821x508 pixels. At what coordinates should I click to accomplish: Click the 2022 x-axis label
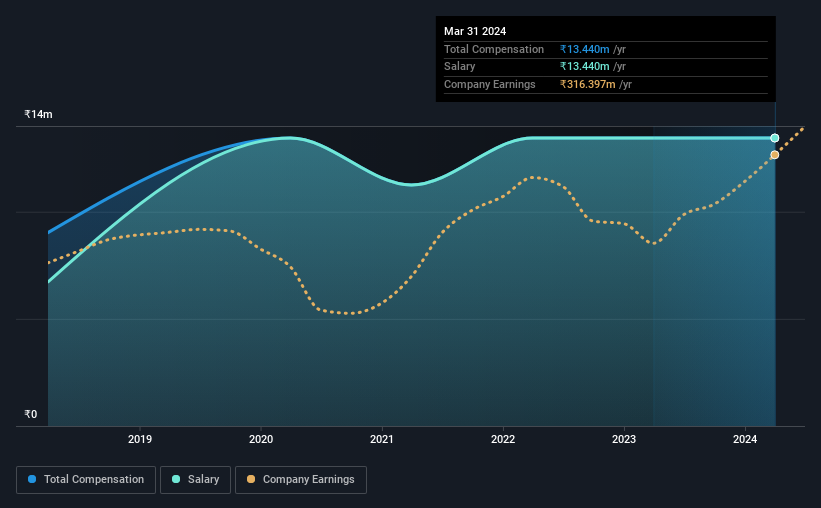coord(503,439)
